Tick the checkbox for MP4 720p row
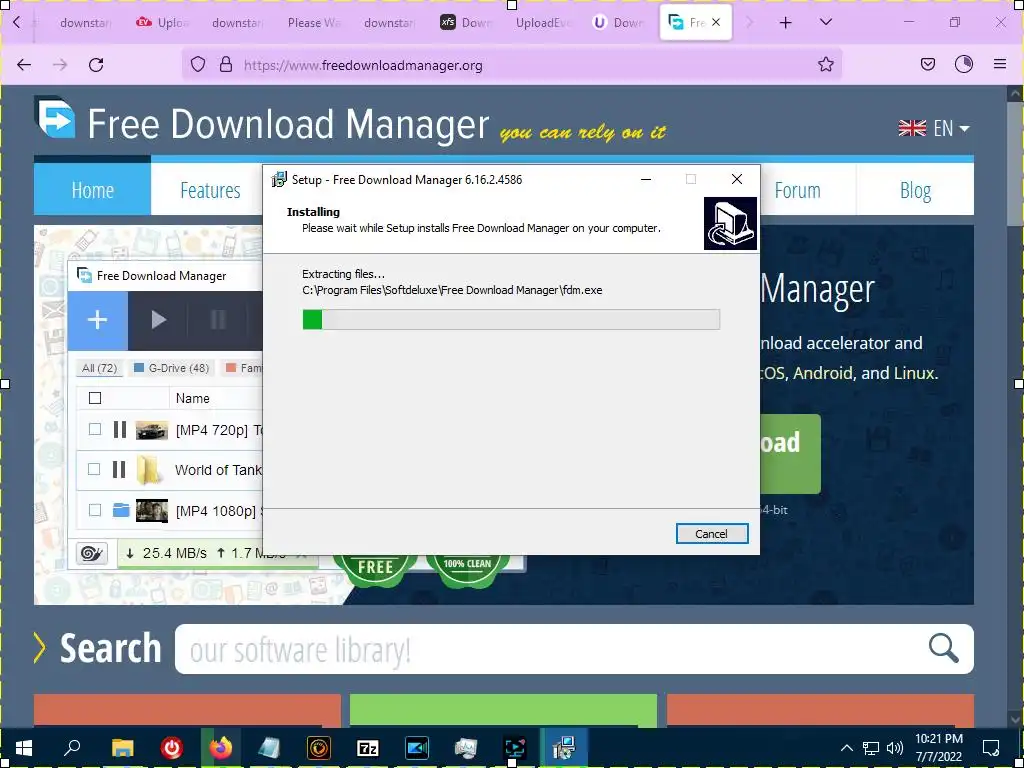Viewport: 1024px width, 768px height. (x=95, y=429)
